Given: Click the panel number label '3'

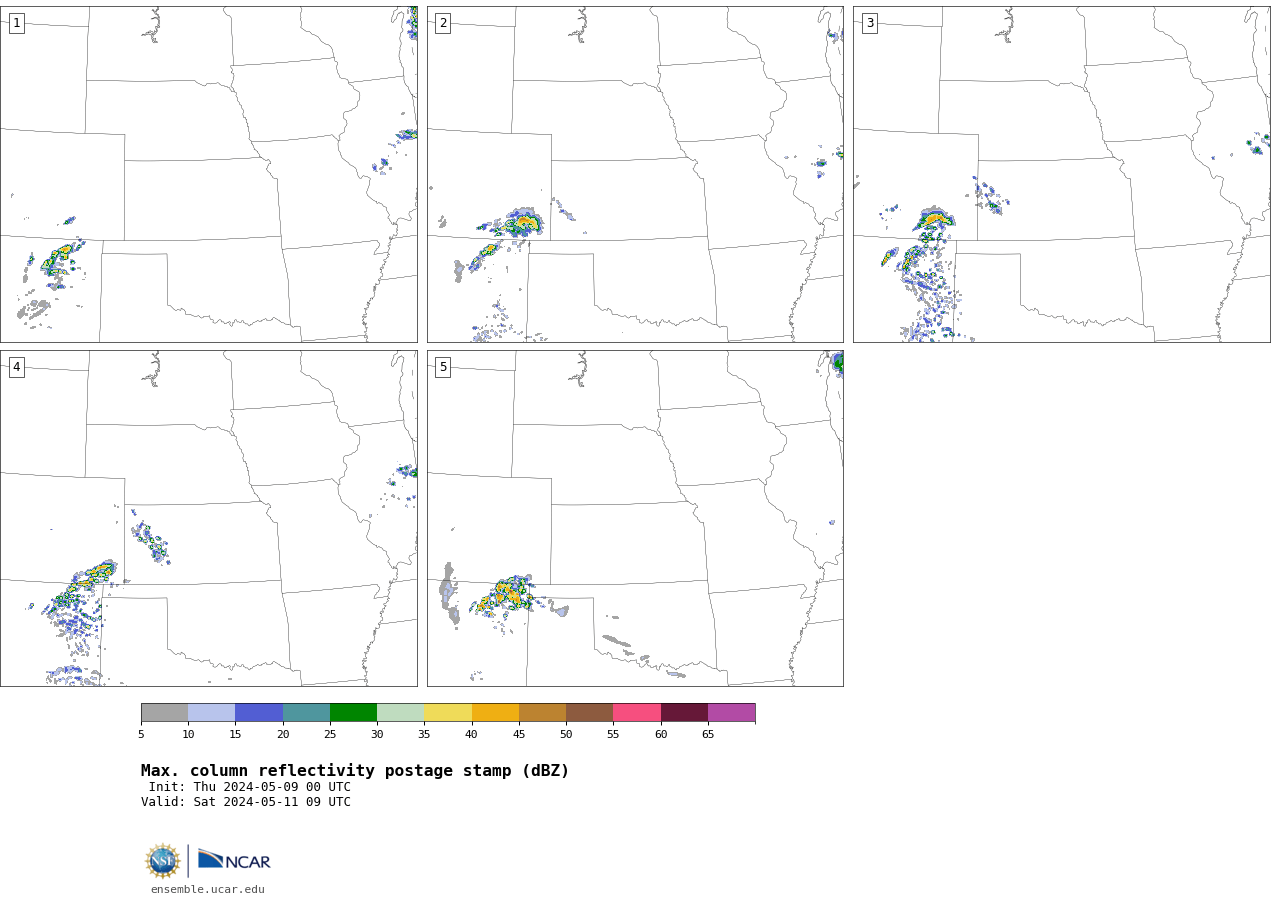Looking at the screenshot, I should click(870, 23).
